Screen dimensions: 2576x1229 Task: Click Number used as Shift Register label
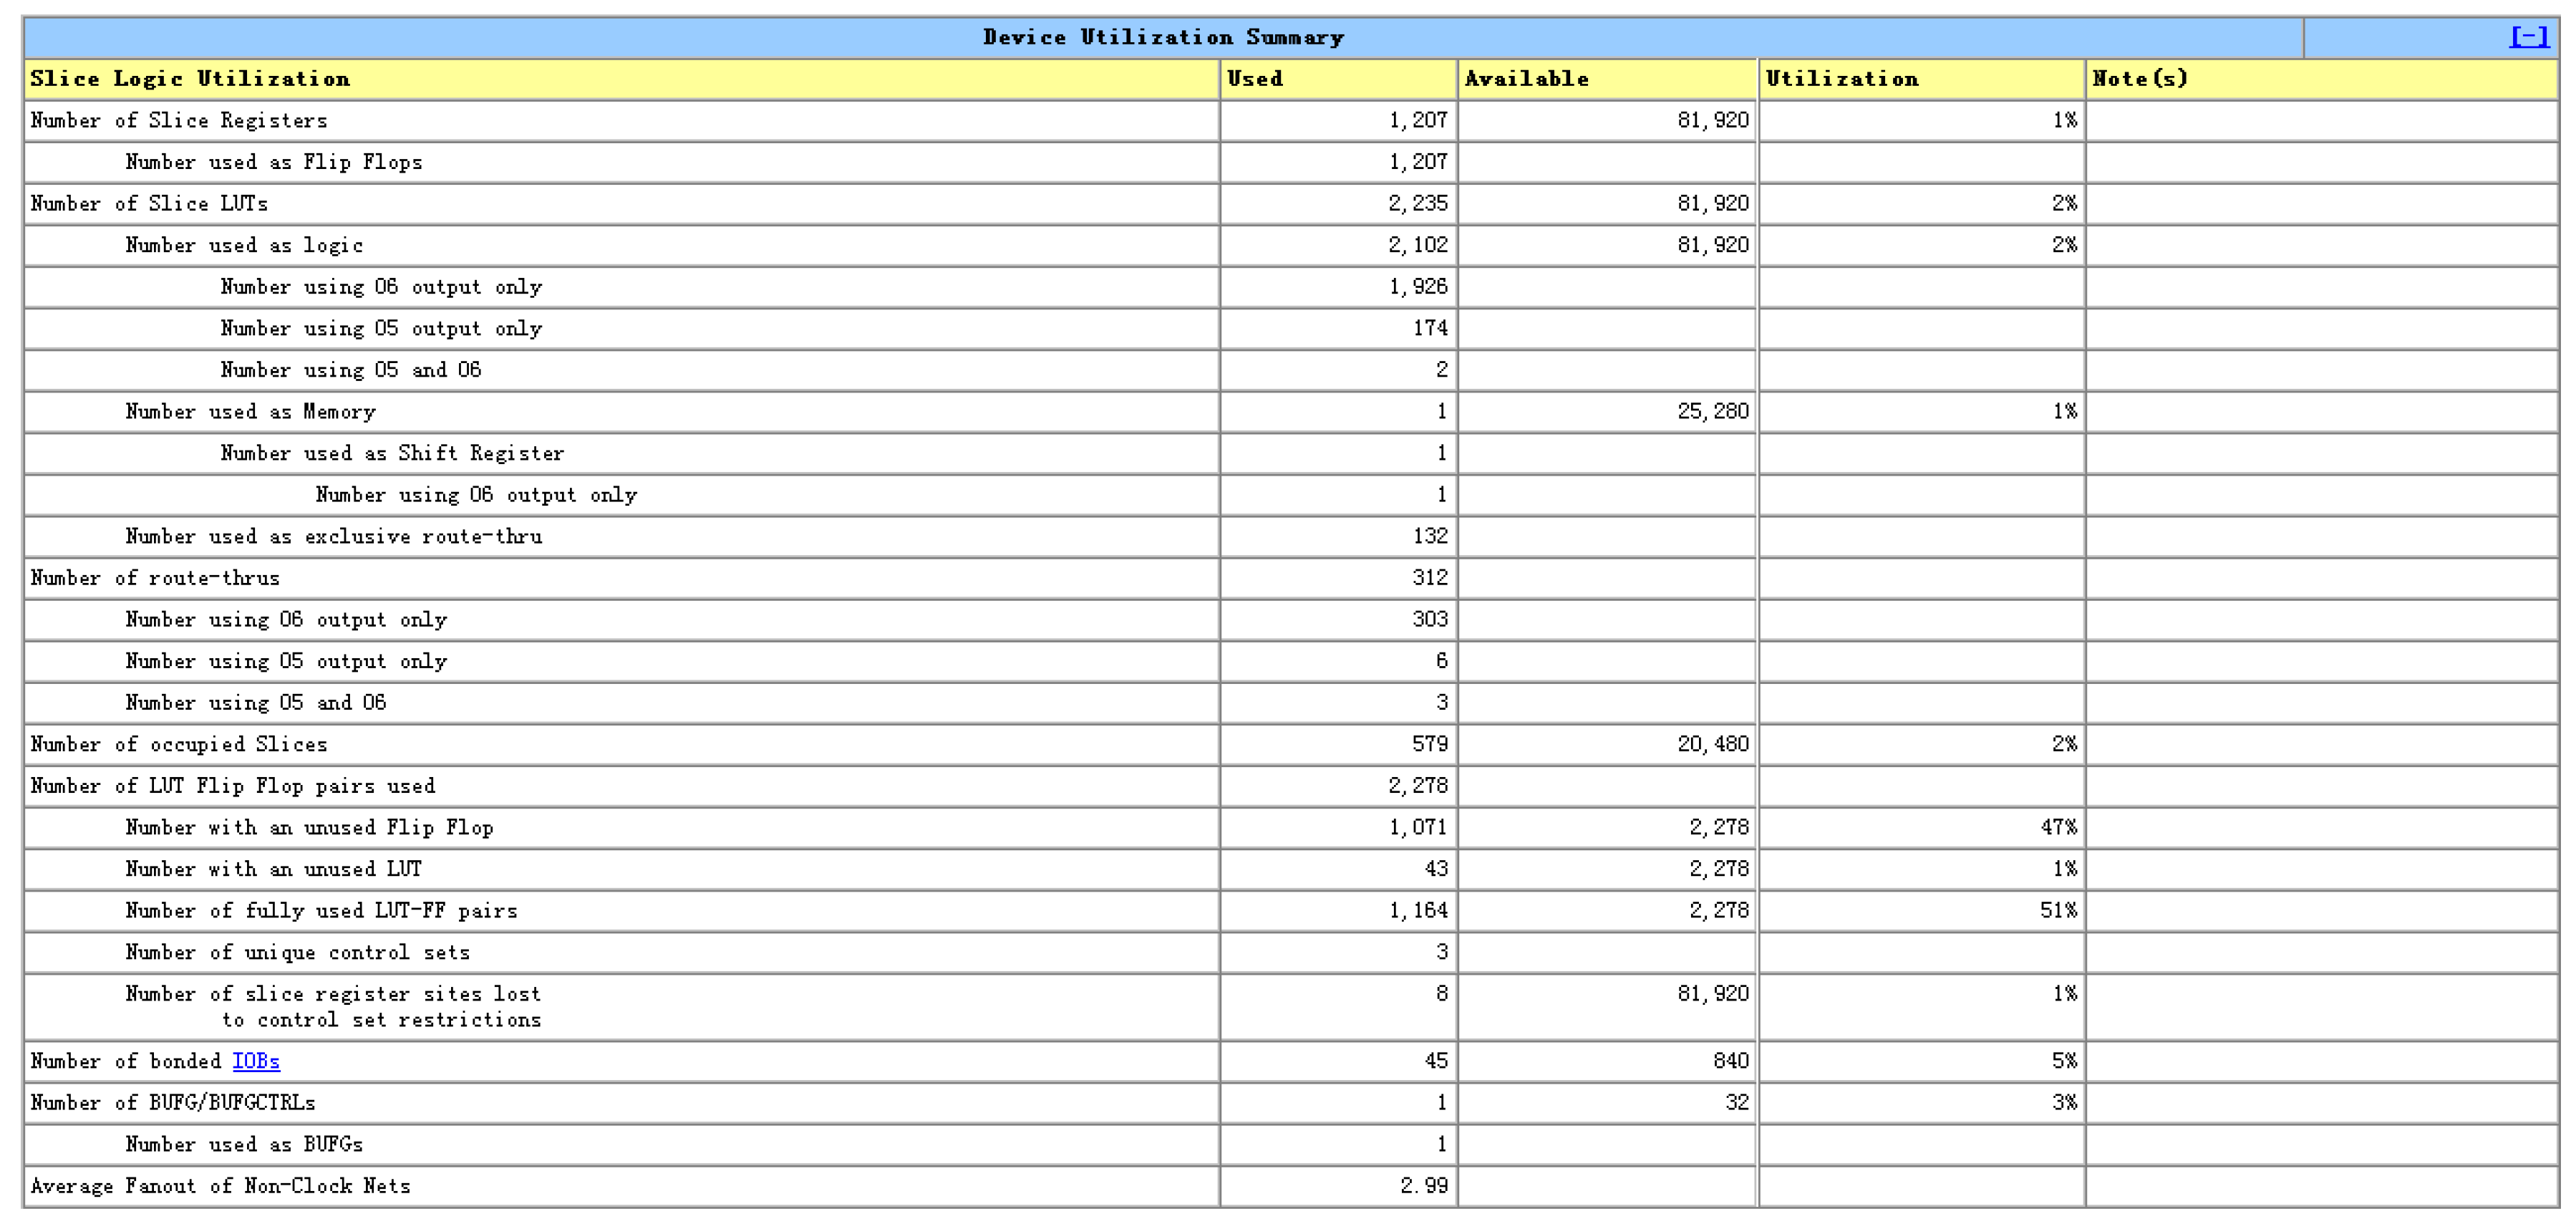coord(392,454)
